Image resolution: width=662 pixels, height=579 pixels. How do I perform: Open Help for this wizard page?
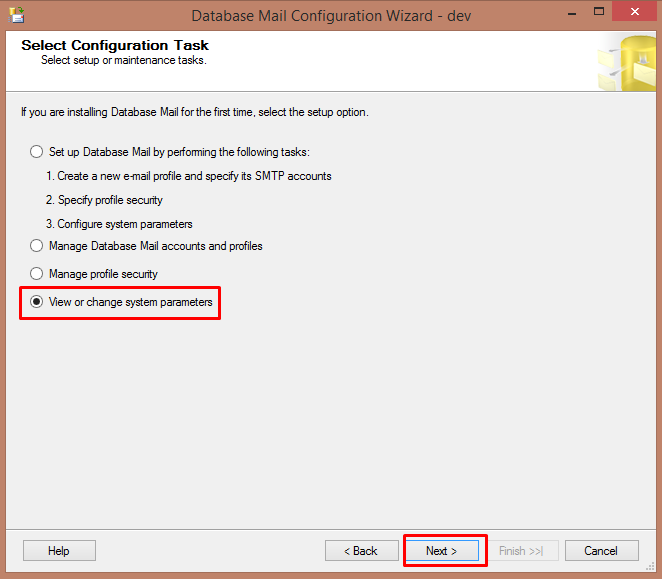point(59,551)
